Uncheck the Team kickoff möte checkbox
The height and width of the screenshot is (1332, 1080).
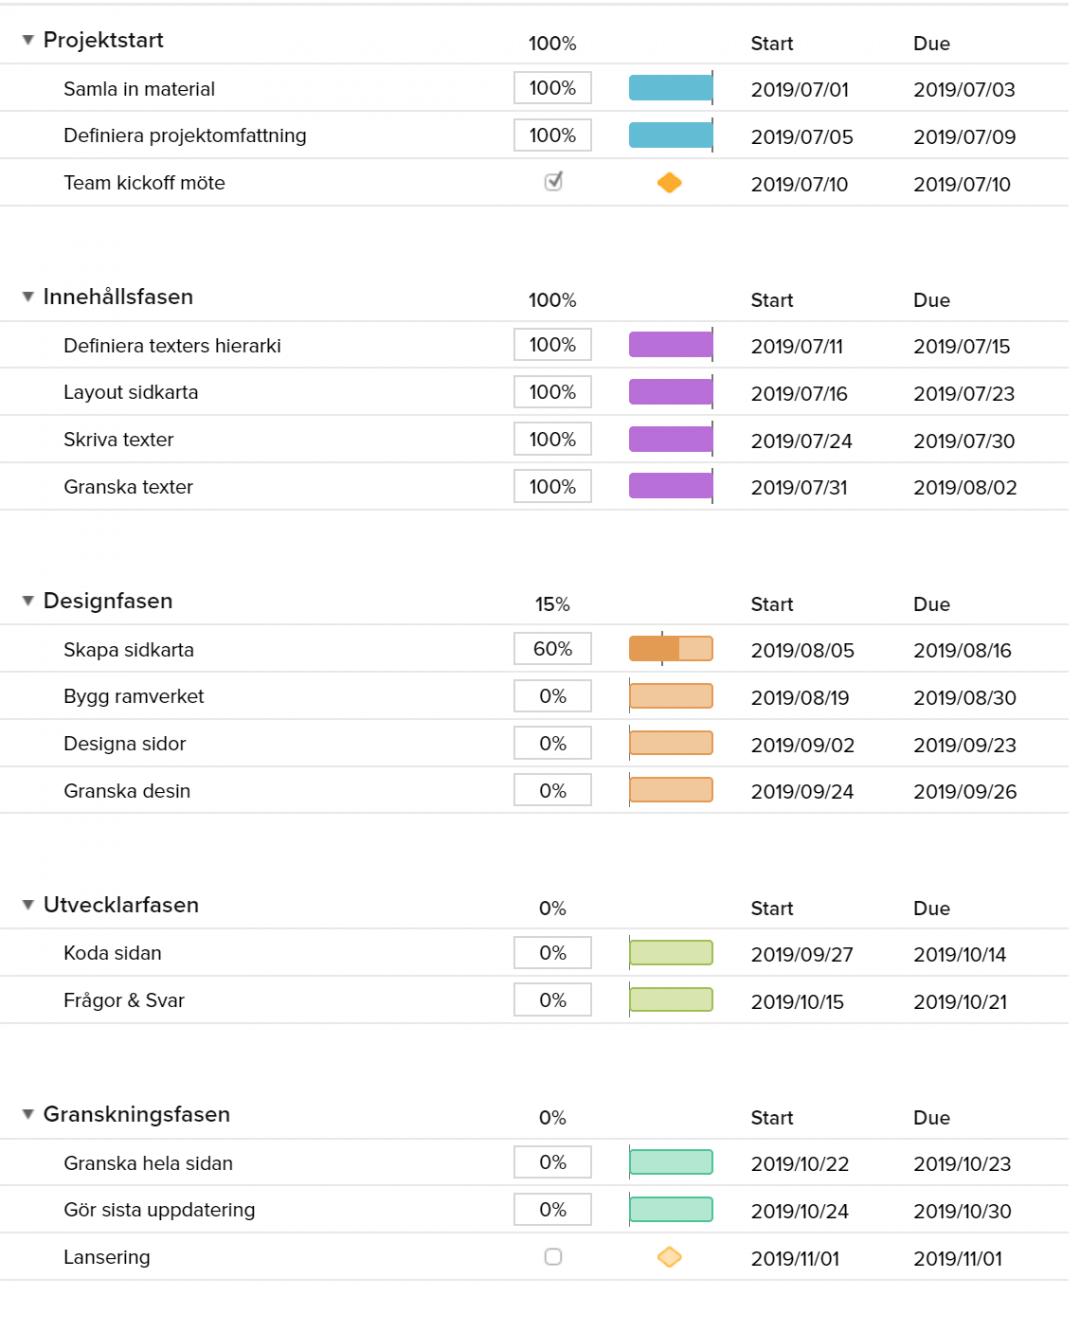click(553, 182)
